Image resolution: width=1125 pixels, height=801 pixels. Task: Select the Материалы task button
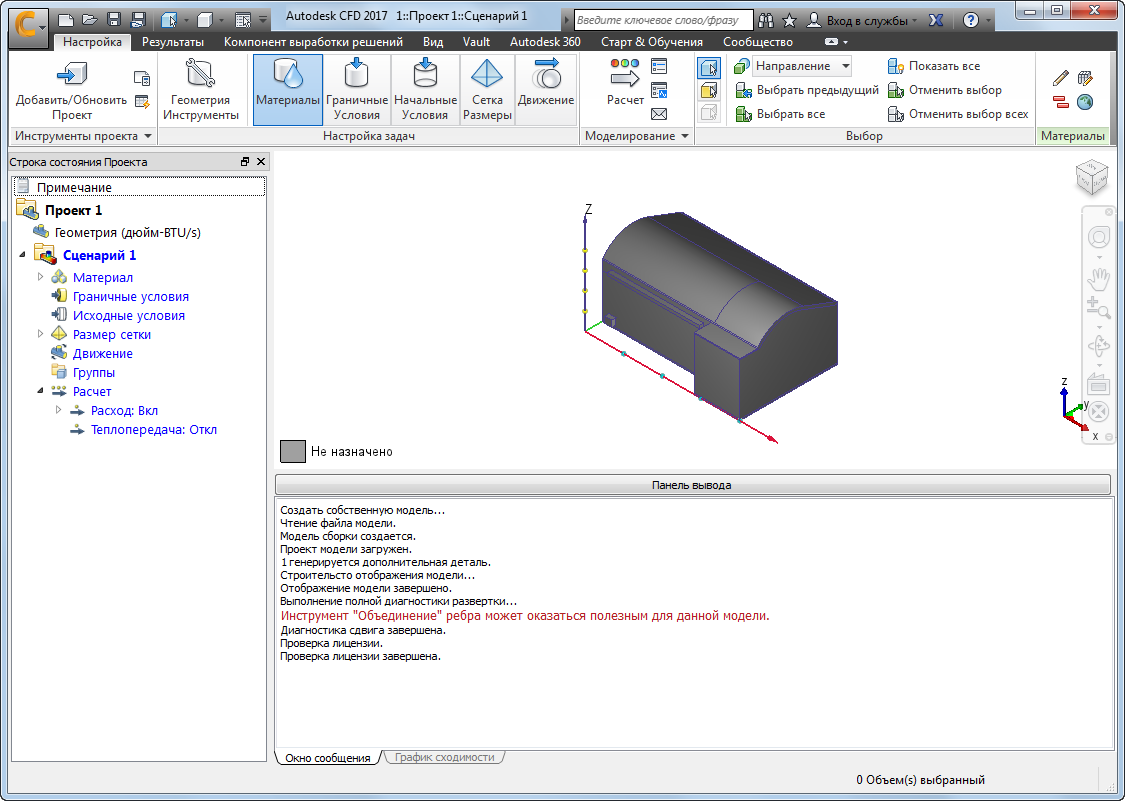click(x=288, y=90)
